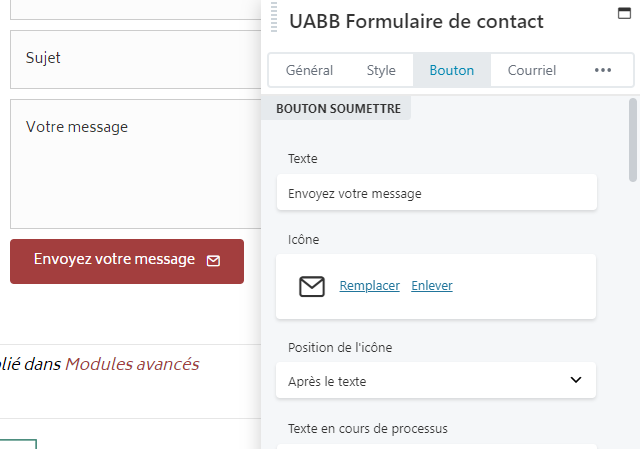640x449 pixels.
Task: Click the Remplacer icon link
Action: coord(369,286)
